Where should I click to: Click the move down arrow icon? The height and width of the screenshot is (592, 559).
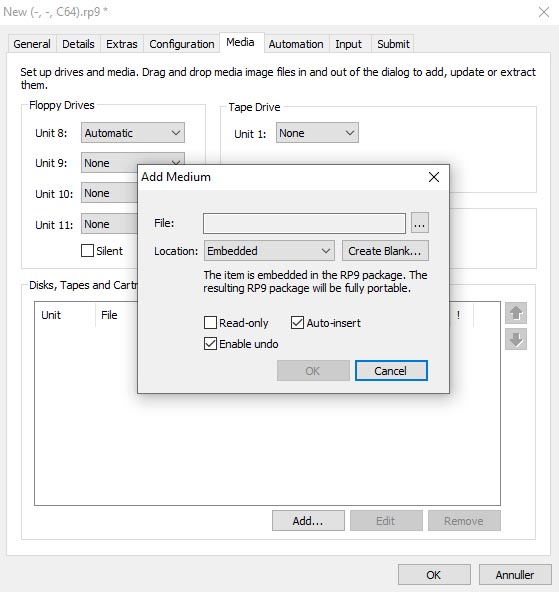pyautogui.click(x=516, y=339)
